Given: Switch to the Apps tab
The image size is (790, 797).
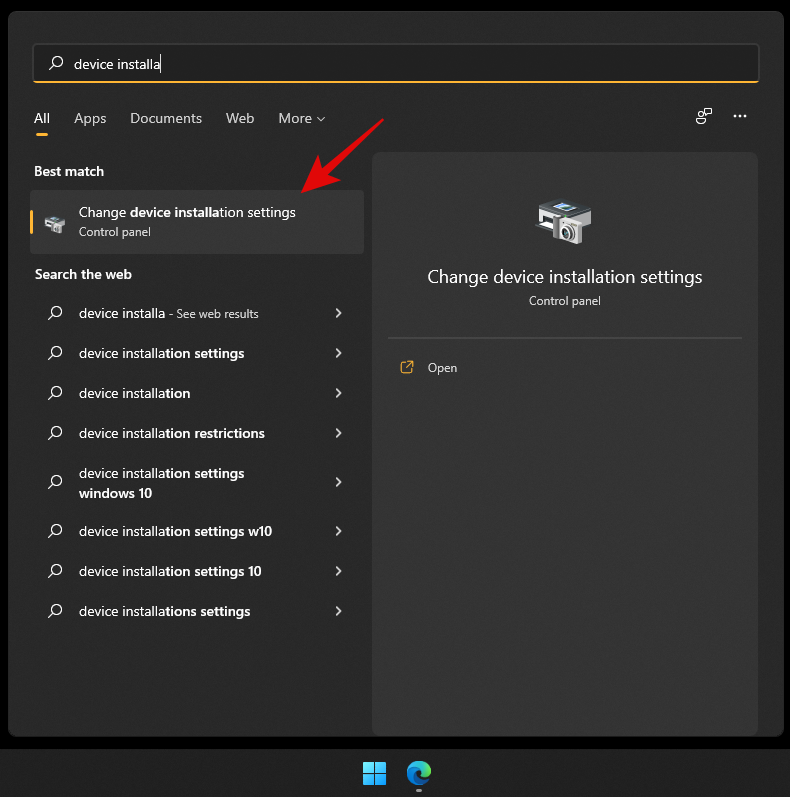Looking at the screenshot, I should [90, 118].
